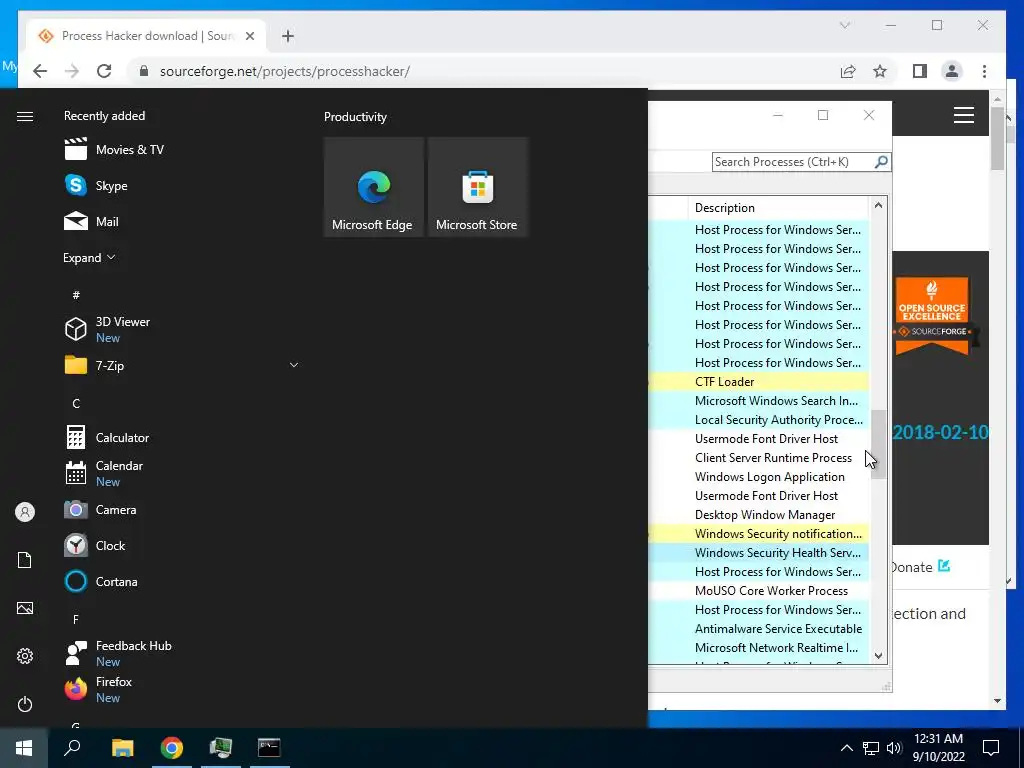The width and height of the screenshot is (1024, 768).
Task: Open Chrome tab search dropdown
Action: pyautogui.click(x=845, y=25)
